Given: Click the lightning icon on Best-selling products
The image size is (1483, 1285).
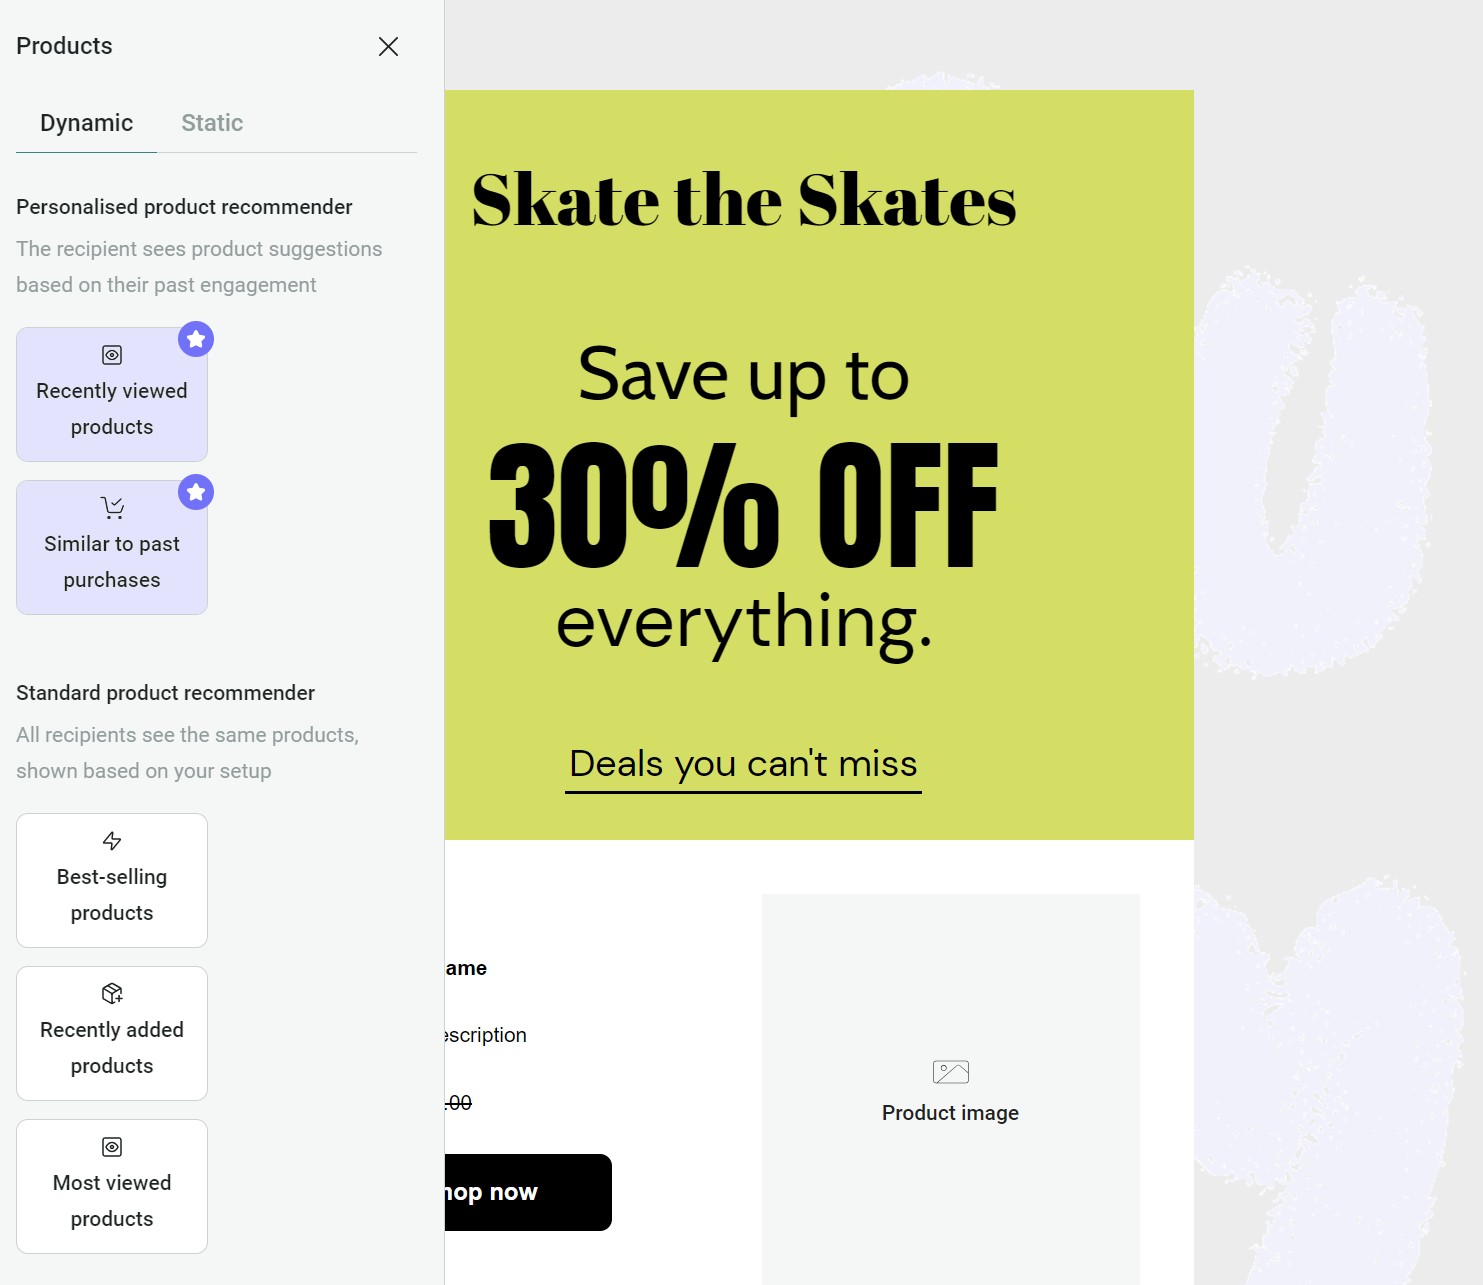Looking at the screenshot, I should point(111,841).
